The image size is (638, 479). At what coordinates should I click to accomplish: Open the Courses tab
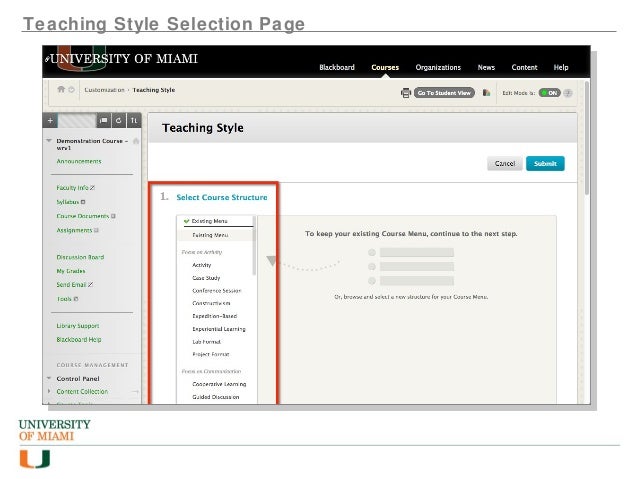[385, 68]
